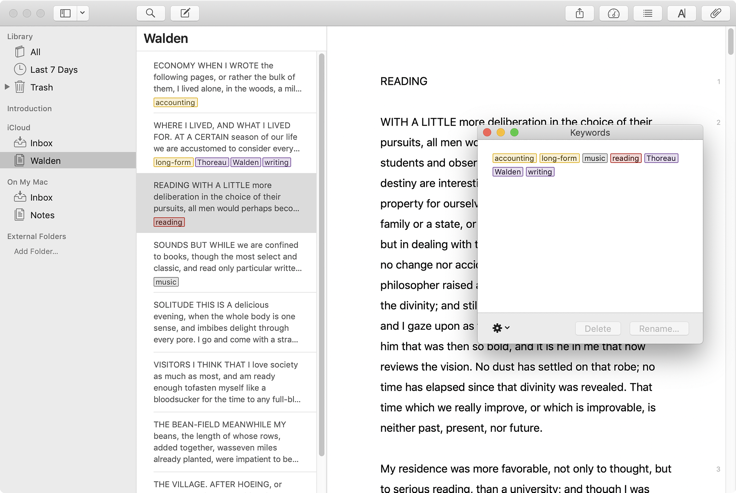Open the sidebar view options dropdown arrow
736x493 pixels.
point(83,13)
